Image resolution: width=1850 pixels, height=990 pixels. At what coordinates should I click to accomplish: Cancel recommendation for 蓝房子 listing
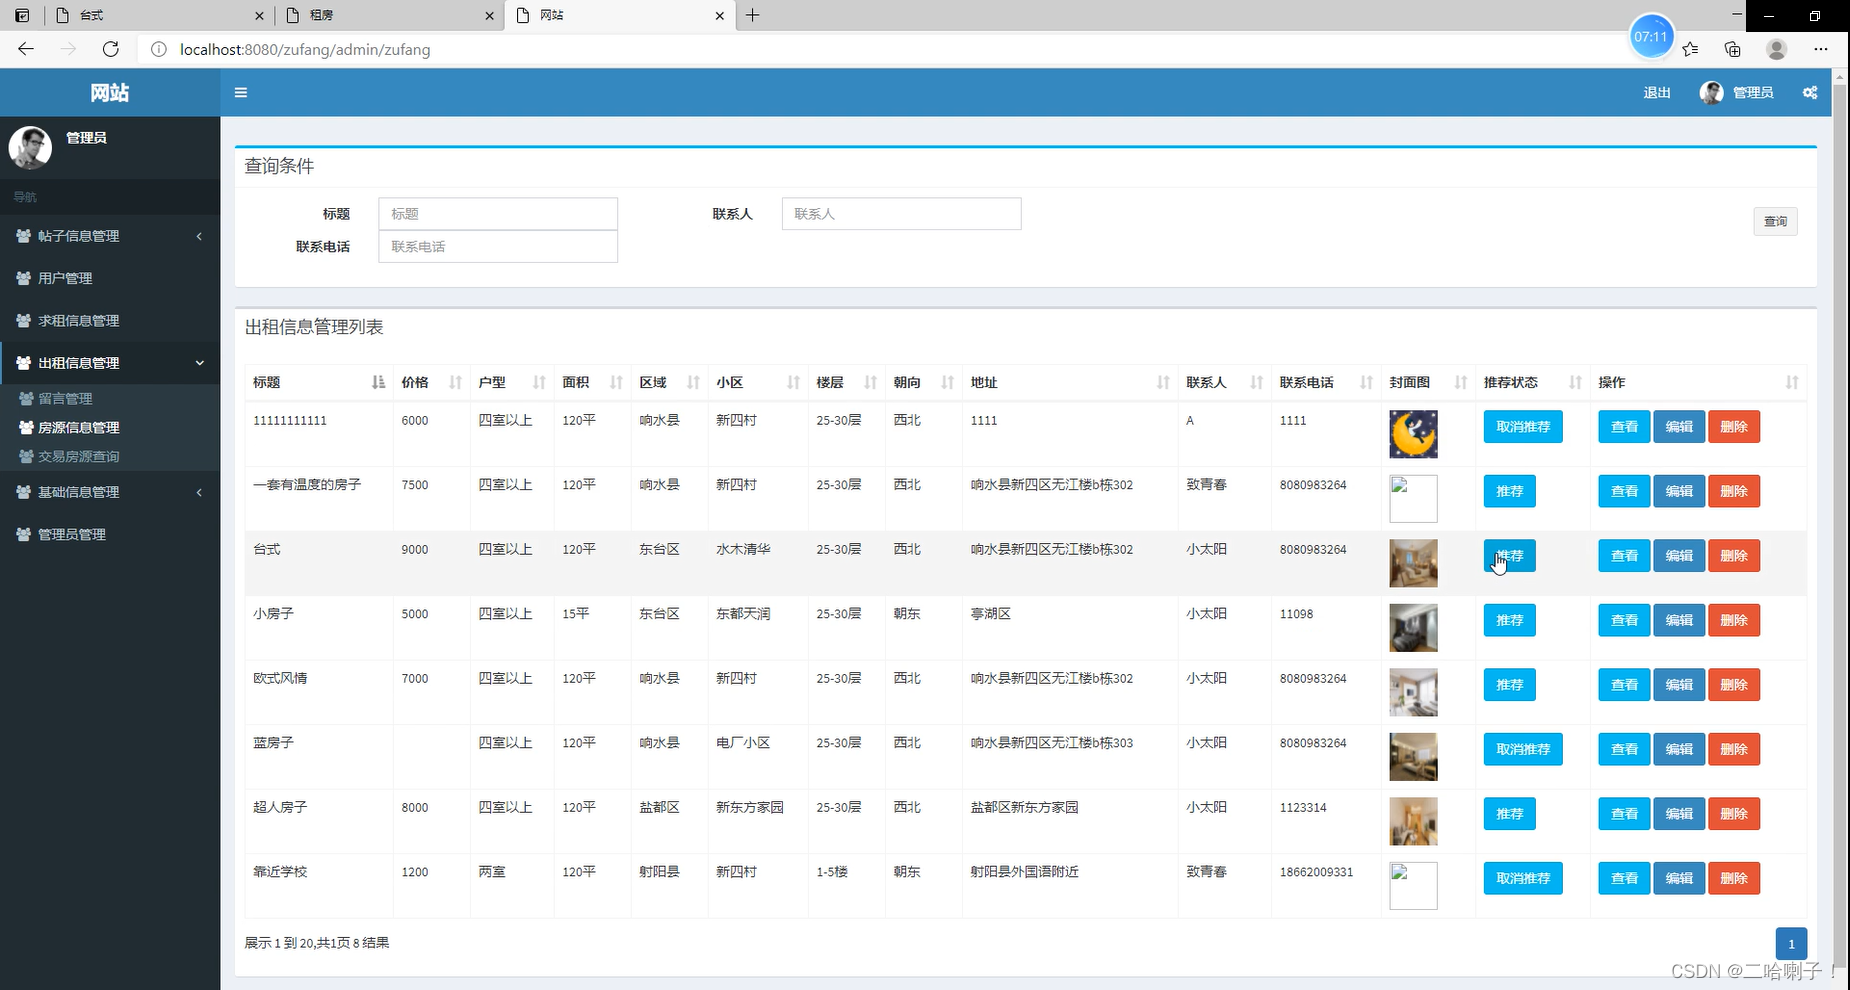[x=1523, y=750]
